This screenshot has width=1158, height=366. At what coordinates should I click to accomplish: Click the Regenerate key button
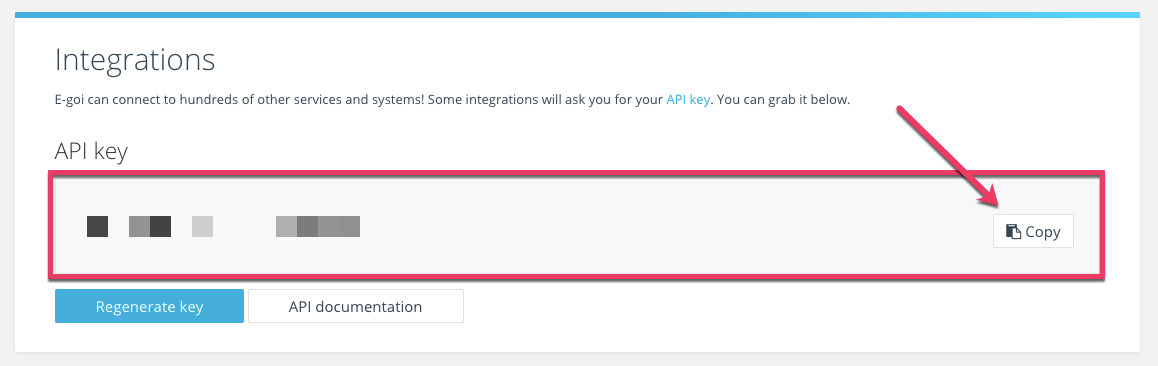coord(149,306)
